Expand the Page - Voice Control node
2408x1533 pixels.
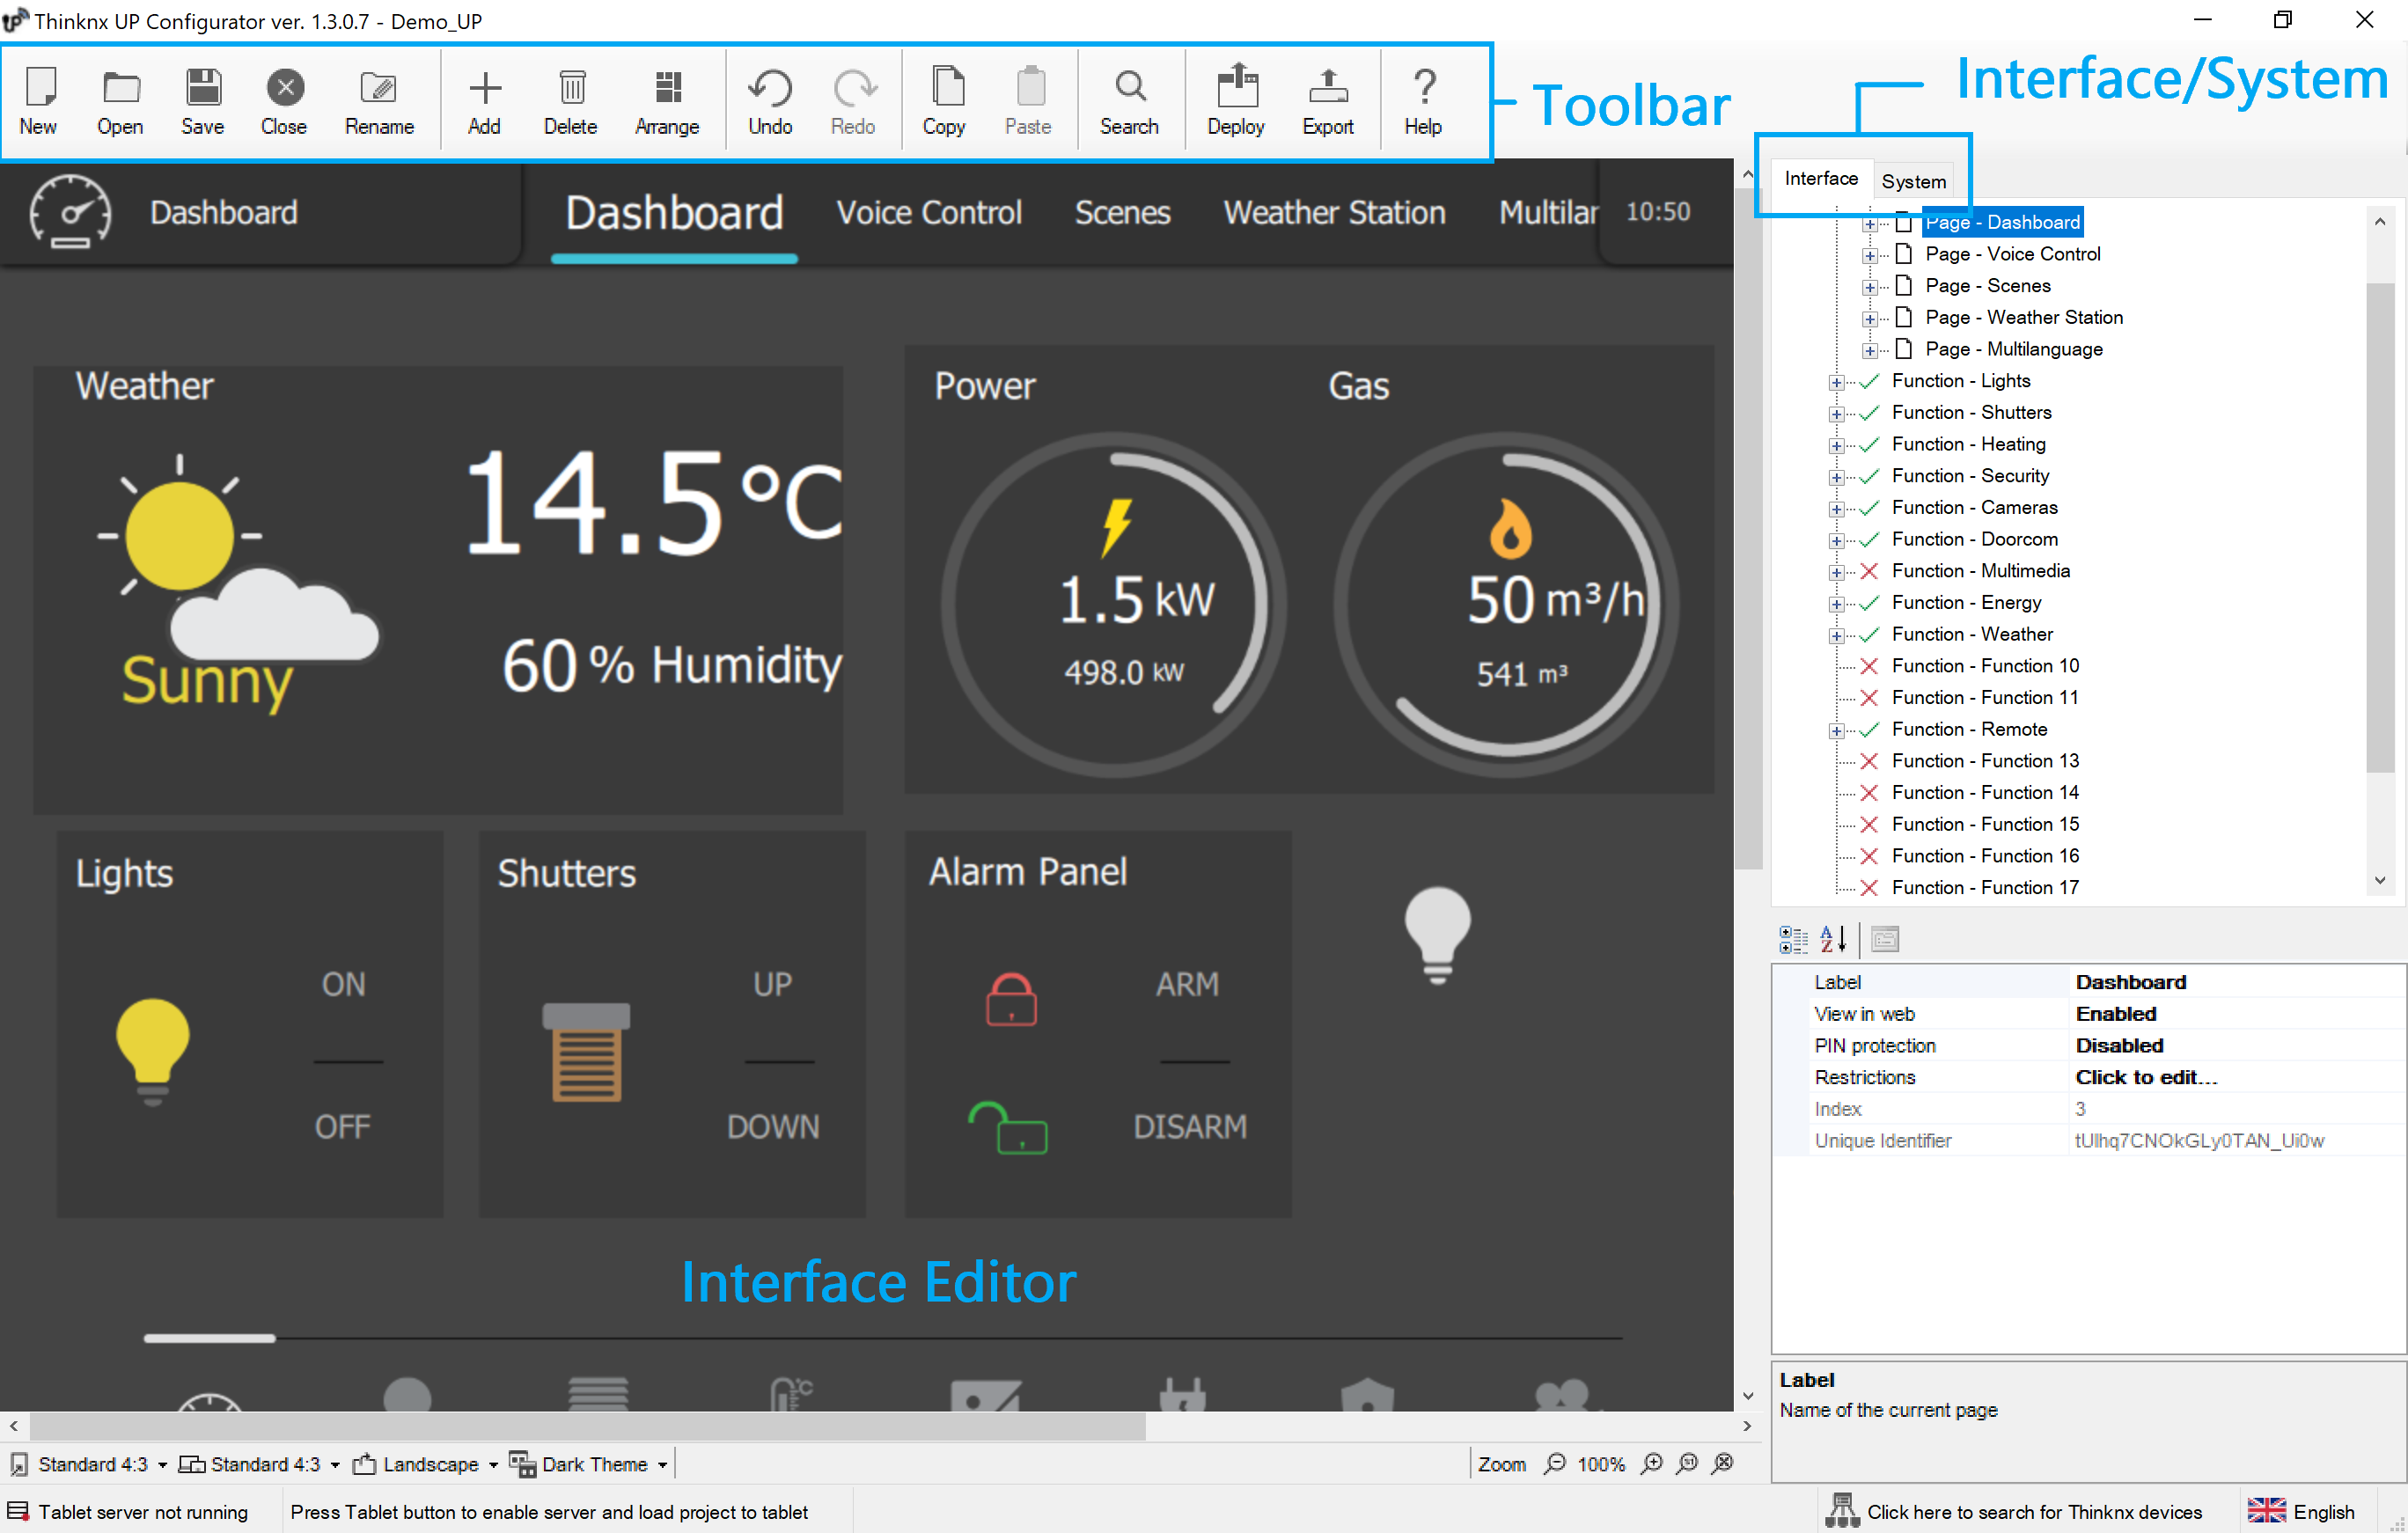click(x=1869, y=255)
